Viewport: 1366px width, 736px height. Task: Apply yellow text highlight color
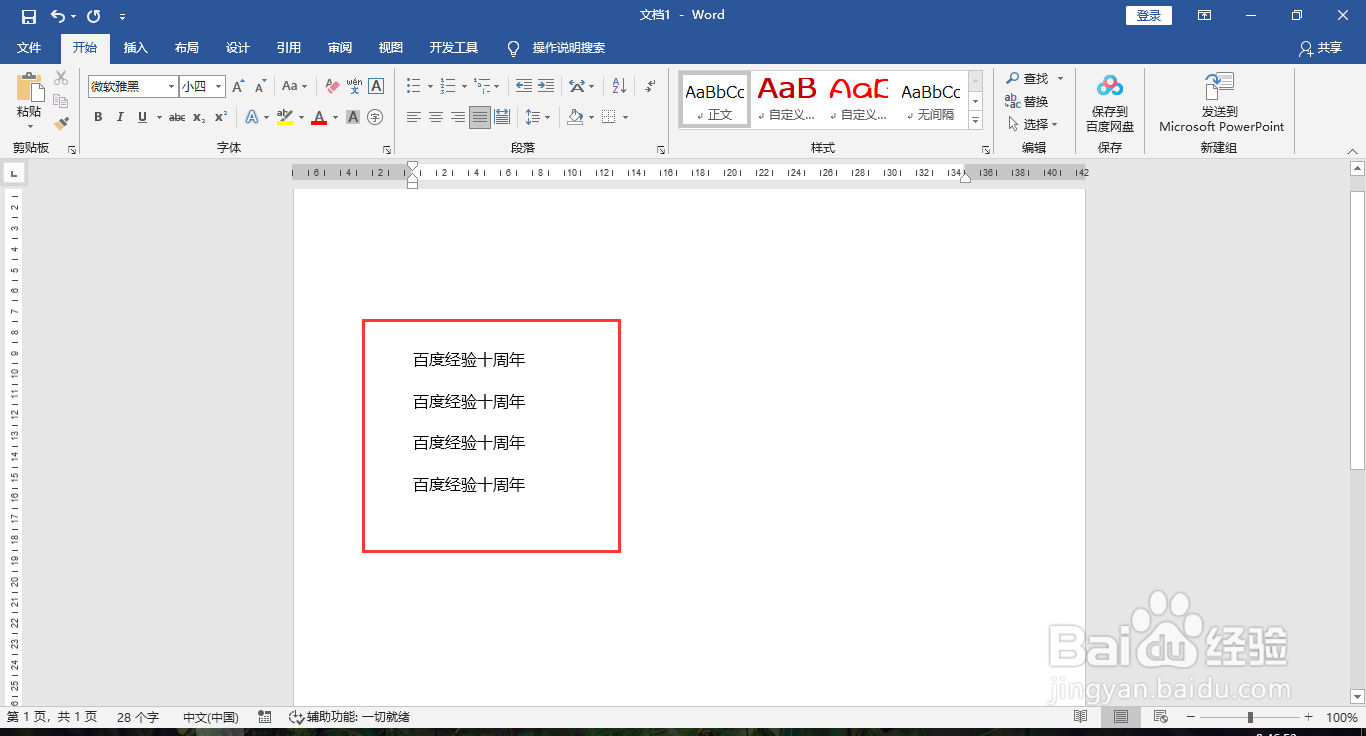click(x=284, y=117)
